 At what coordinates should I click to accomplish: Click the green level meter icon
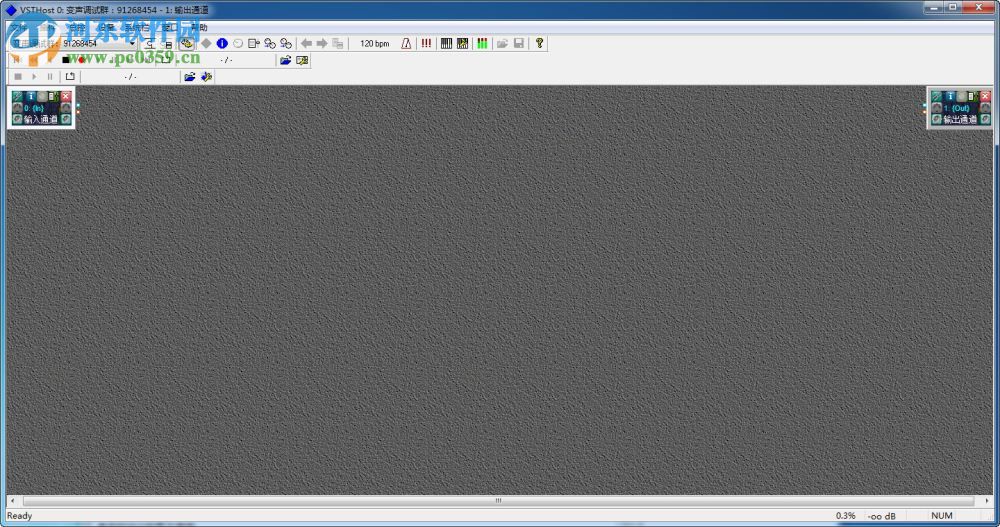pos(483,43)
